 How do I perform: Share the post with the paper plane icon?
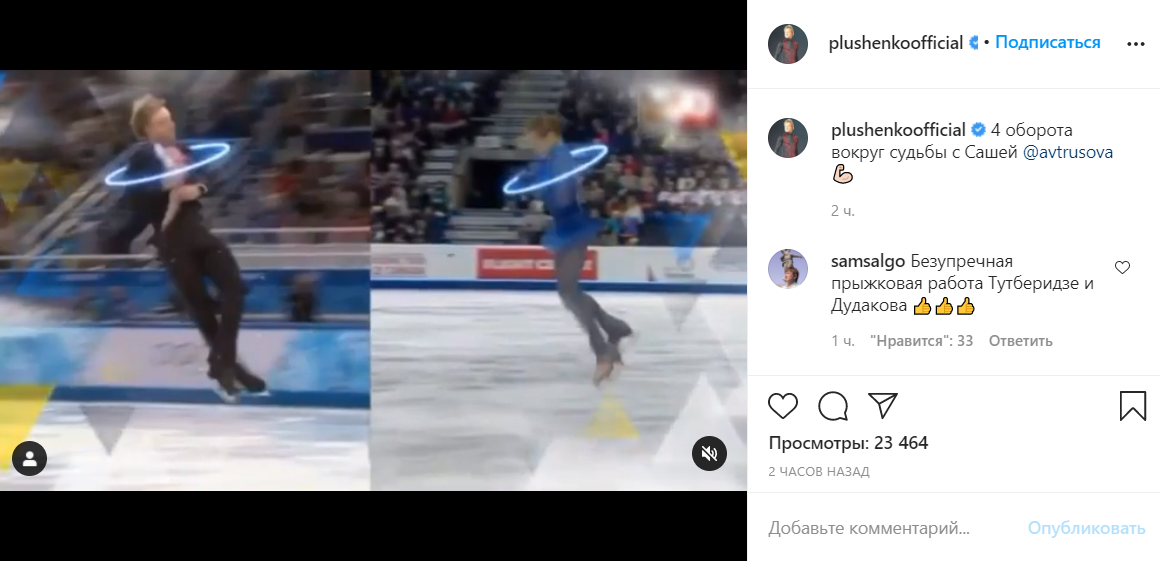click(x=883, y=406)
